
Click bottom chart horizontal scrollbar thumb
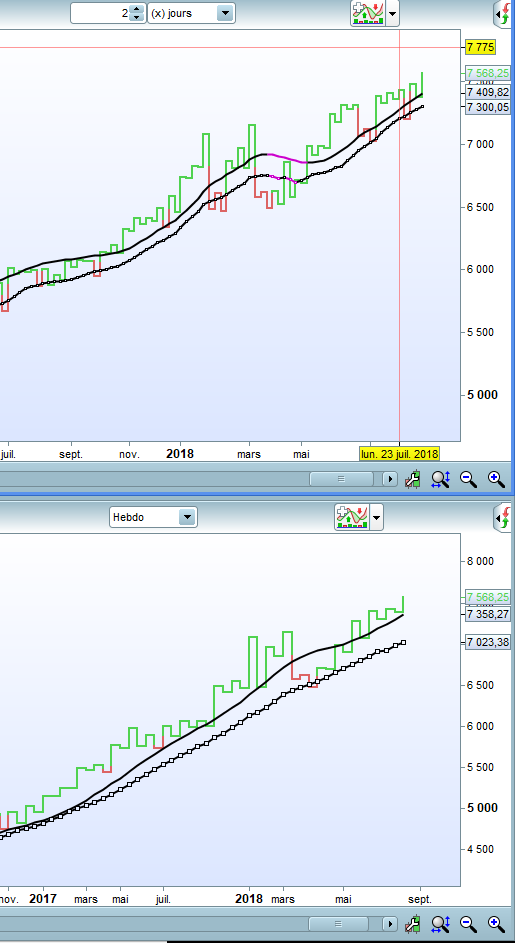pyautogui.click(x=338, y=923)
